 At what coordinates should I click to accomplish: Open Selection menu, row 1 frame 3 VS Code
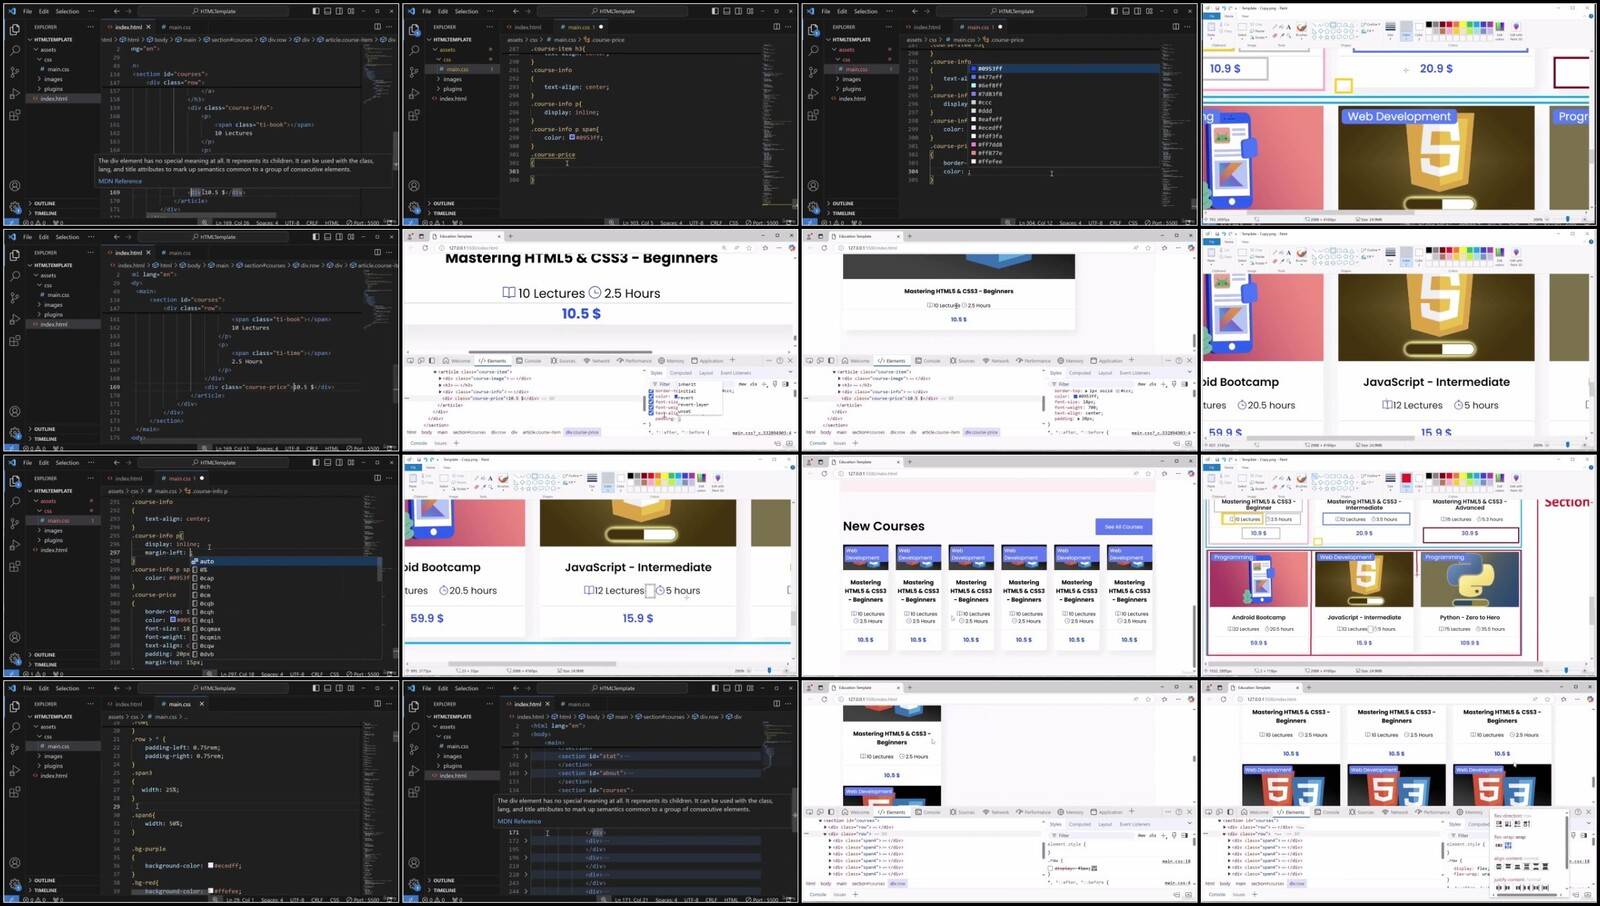pos(866,11)
